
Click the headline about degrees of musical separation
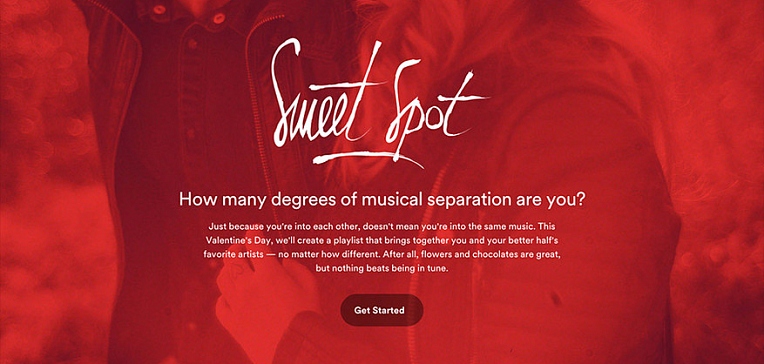point(382,200)
